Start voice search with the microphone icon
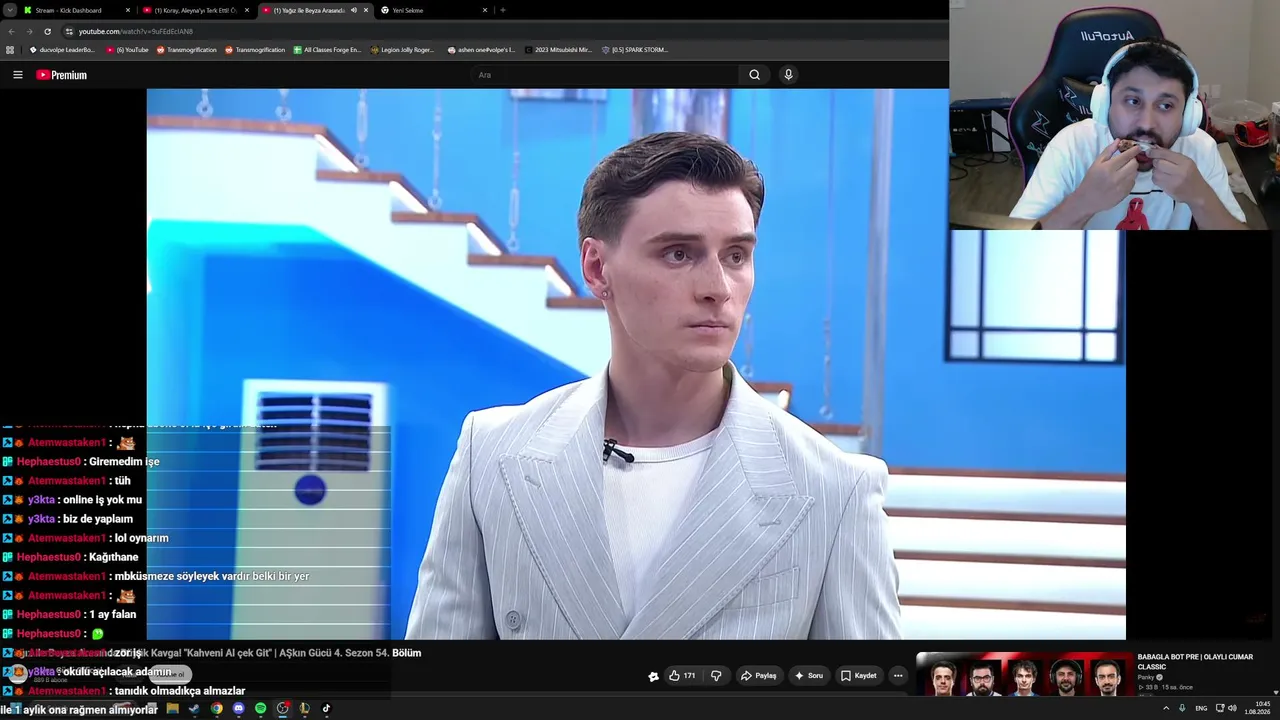The height and width of the screenshot is (720, 1280). pyautogui.click(x=788, y=75)
